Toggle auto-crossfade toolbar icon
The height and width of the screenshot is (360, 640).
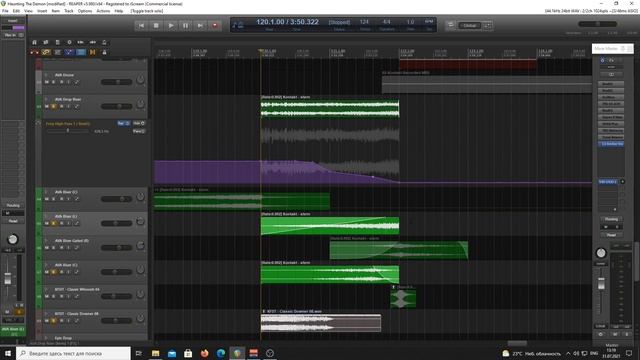[34, 52]
